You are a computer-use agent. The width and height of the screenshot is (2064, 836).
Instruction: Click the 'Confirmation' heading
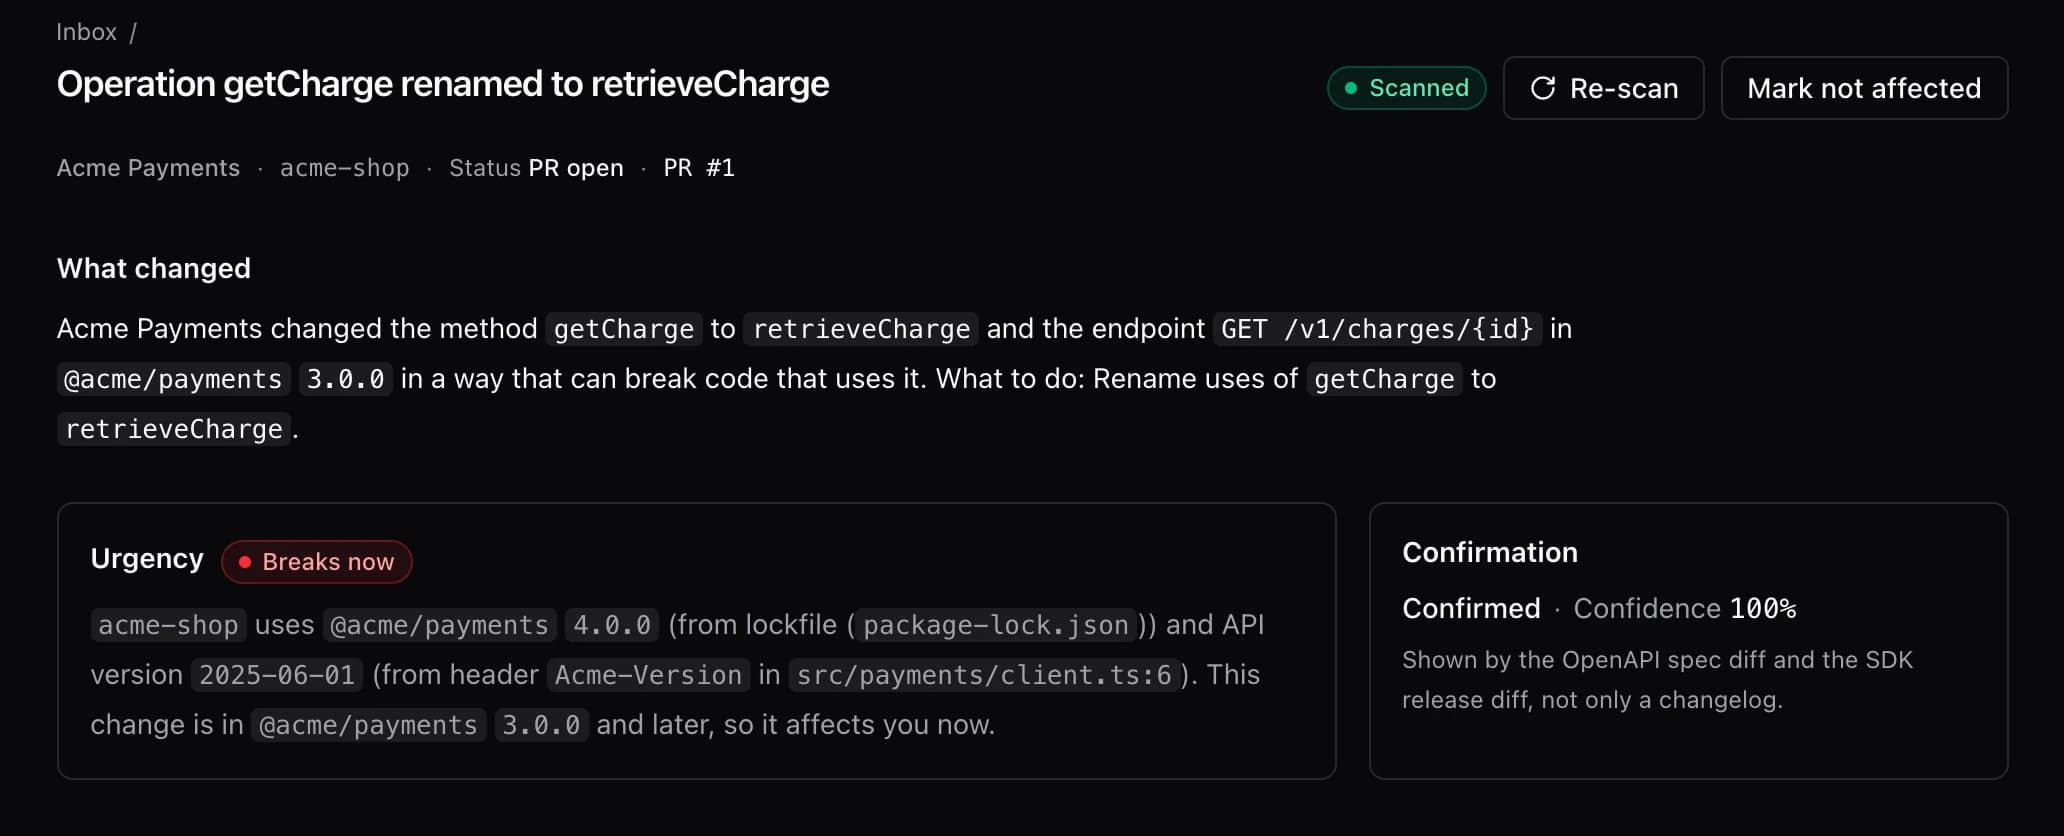click(x=1490, y=552)
